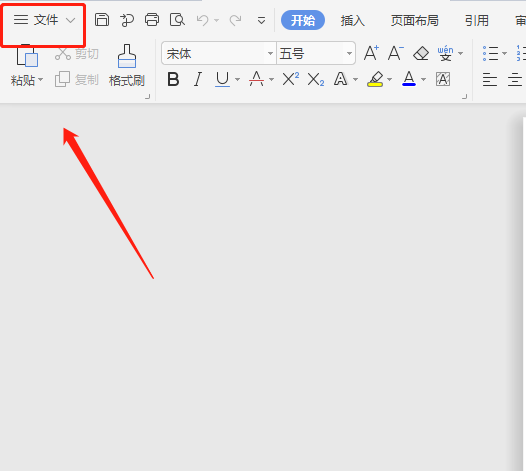Click the Undo arrow icon
The width and height of the screenshot is (526, 471).
click(x=202, y=20)
